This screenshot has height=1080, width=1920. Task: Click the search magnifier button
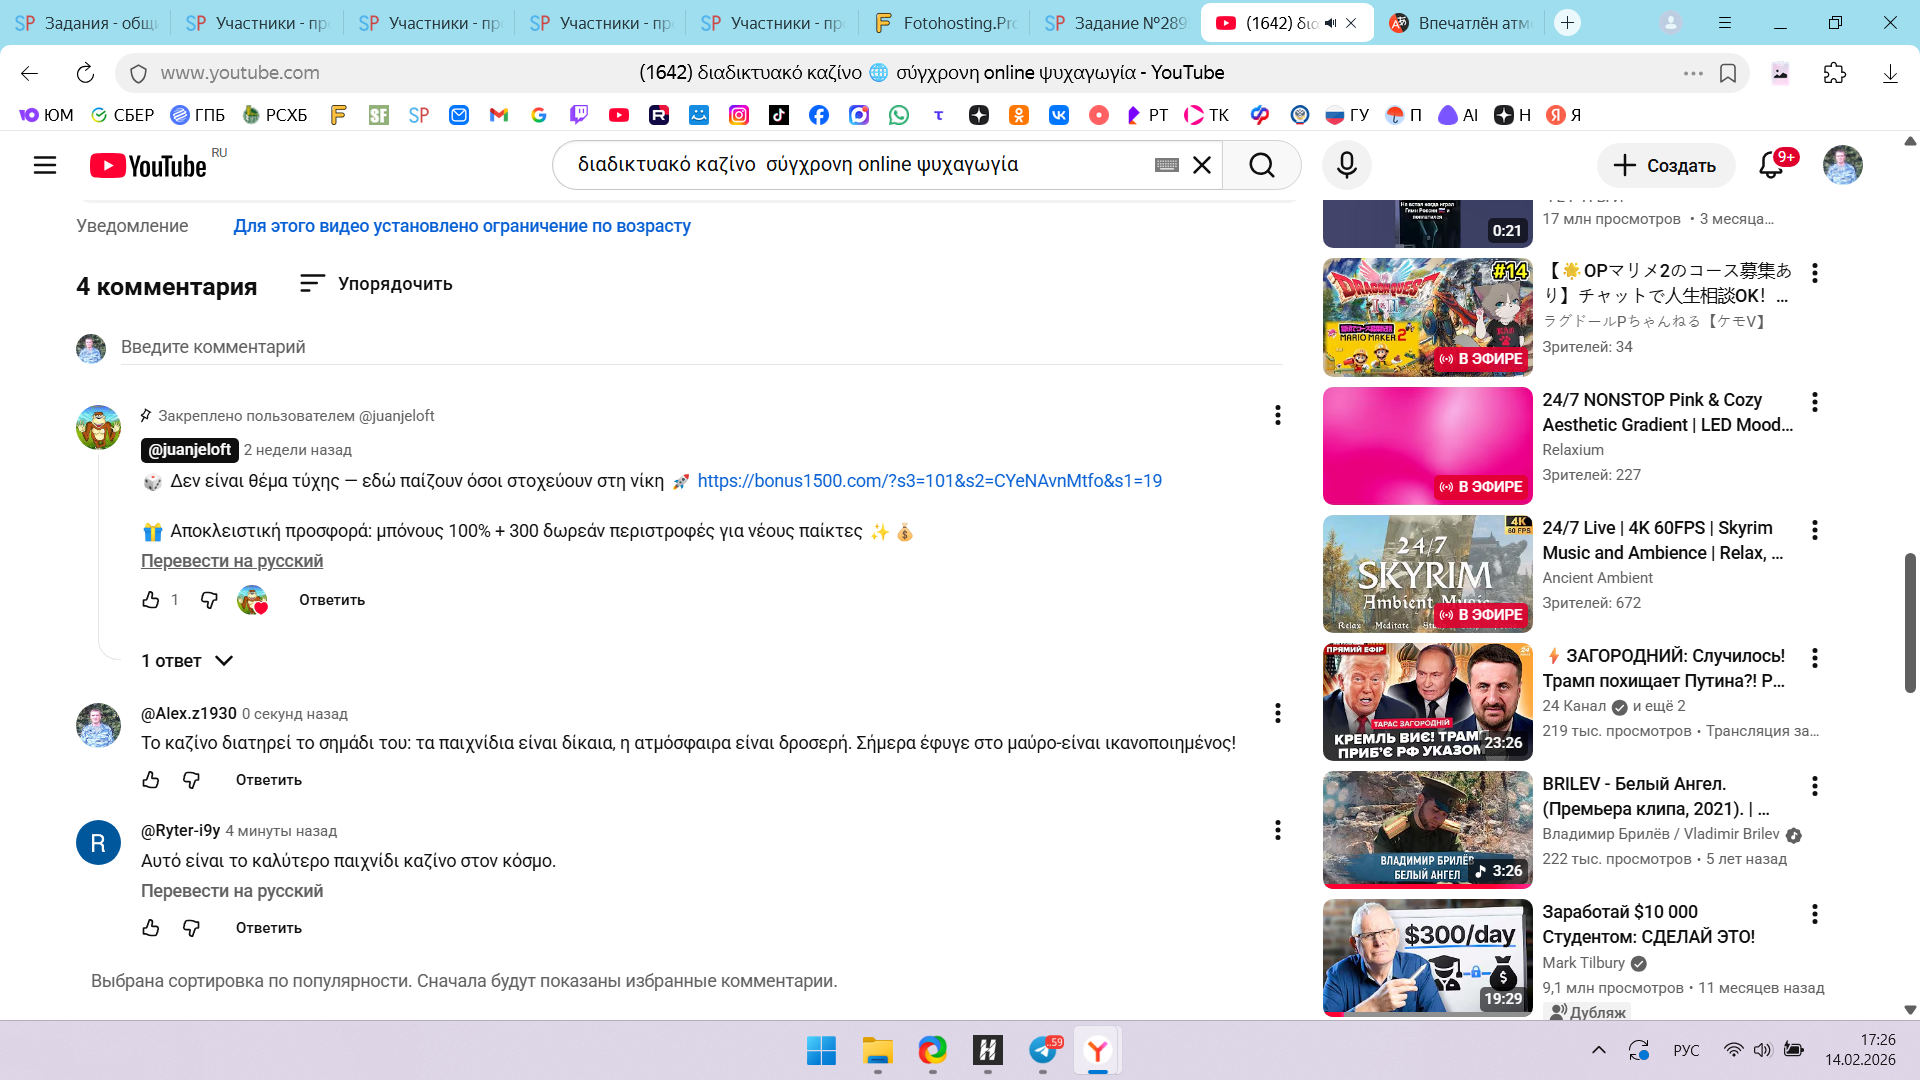(x=1261, y=165)
